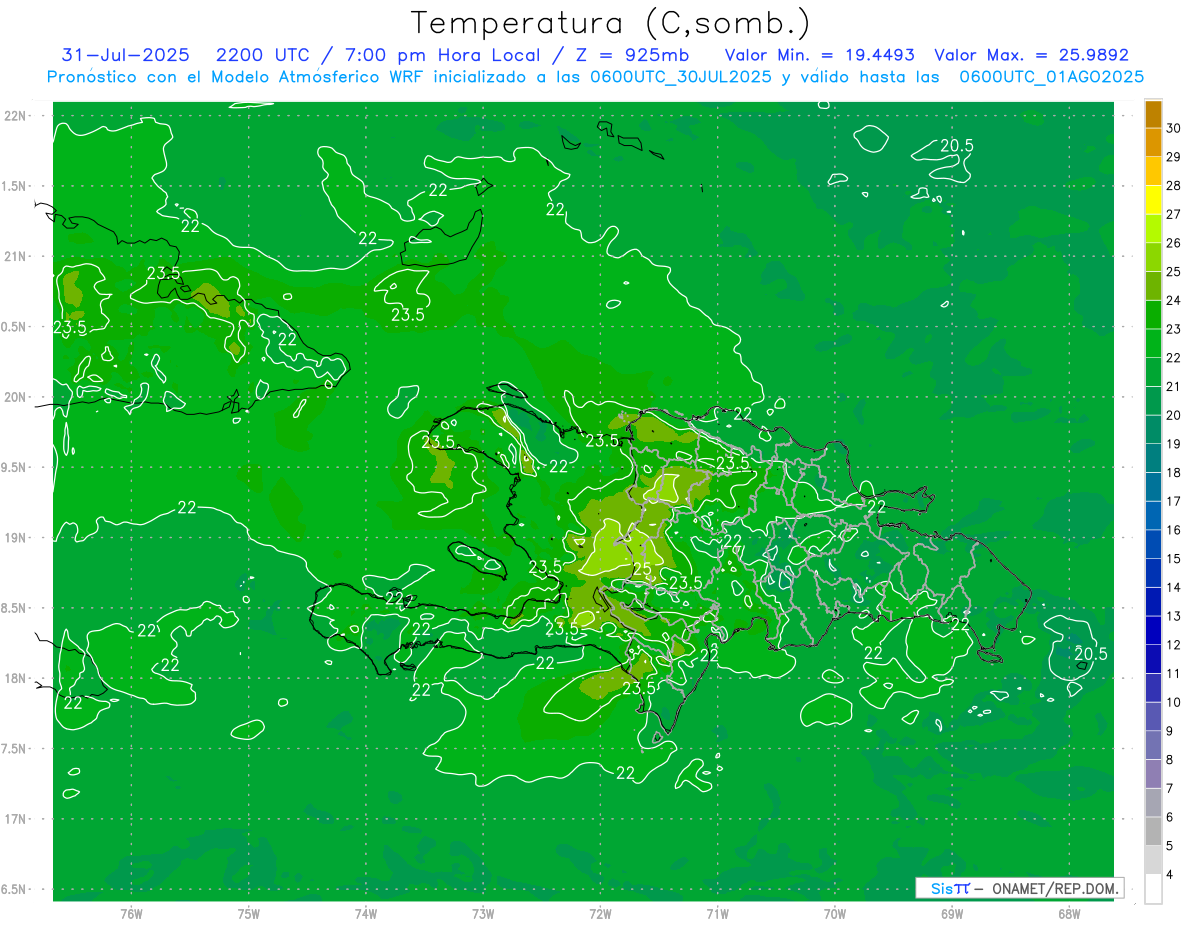Click 'Valor Max. = 25.9892' value

click(1031, 55)
